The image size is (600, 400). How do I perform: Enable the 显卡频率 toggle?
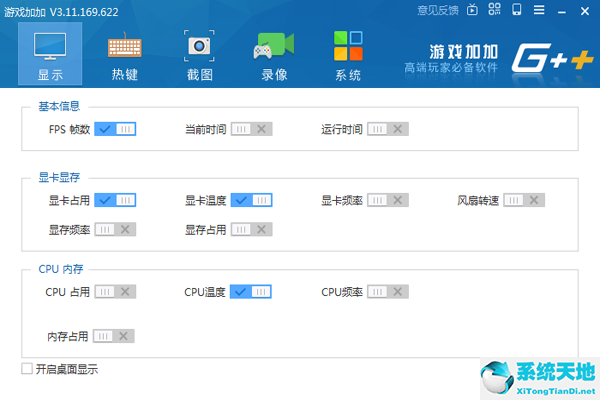388,200
